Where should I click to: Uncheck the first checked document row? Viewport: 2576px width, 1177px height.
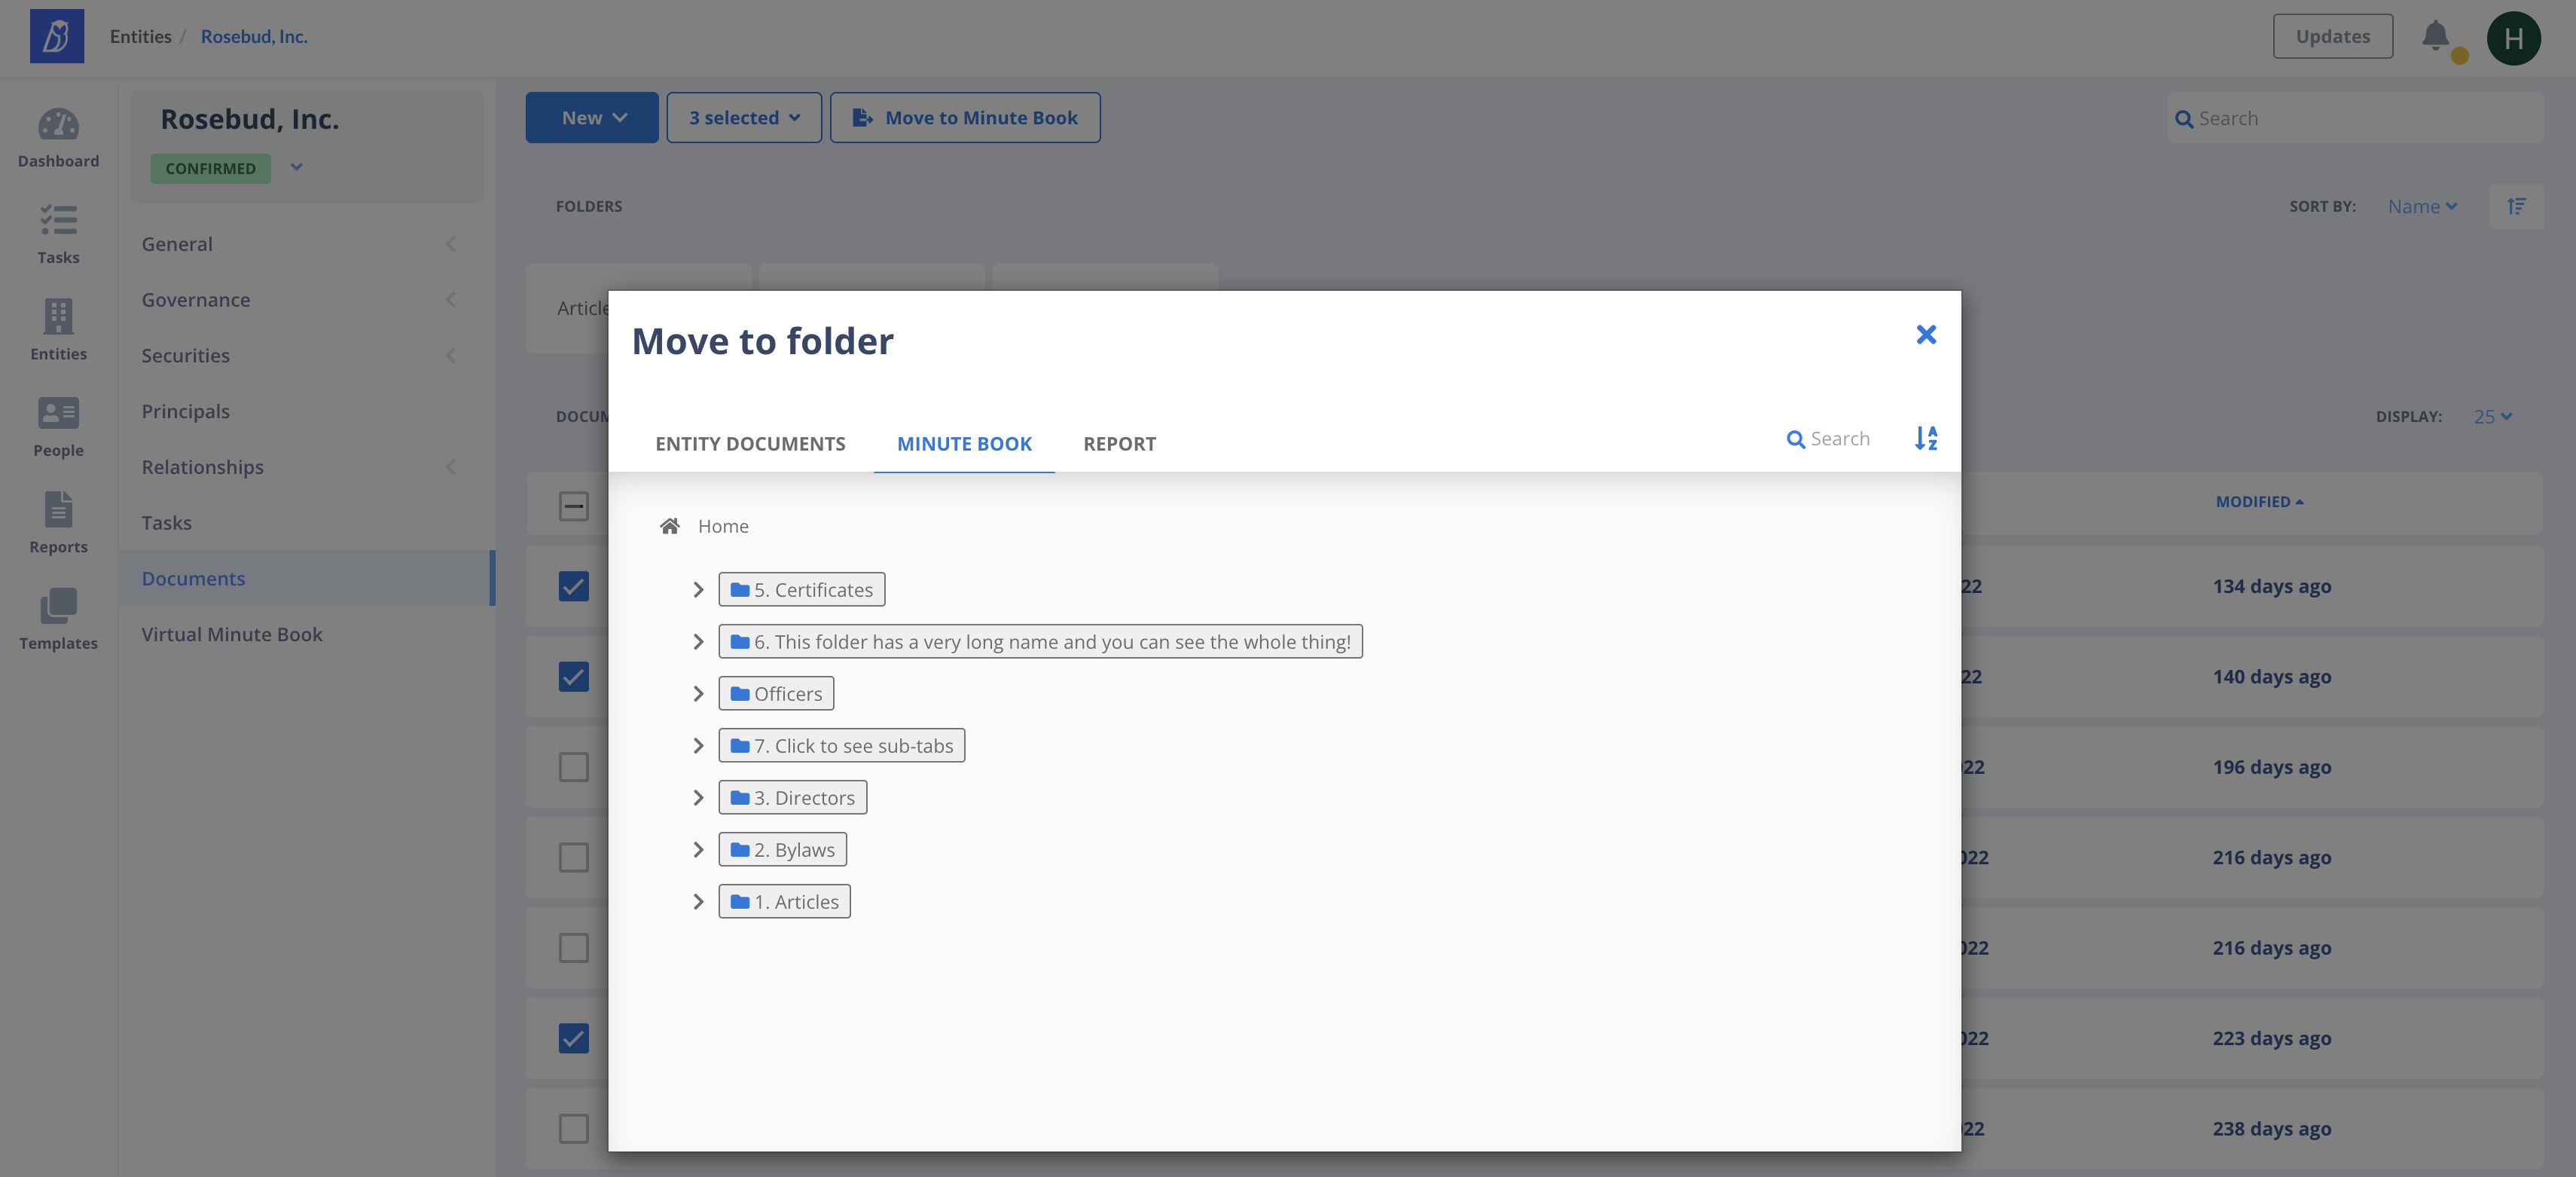[x=573, y=586]
